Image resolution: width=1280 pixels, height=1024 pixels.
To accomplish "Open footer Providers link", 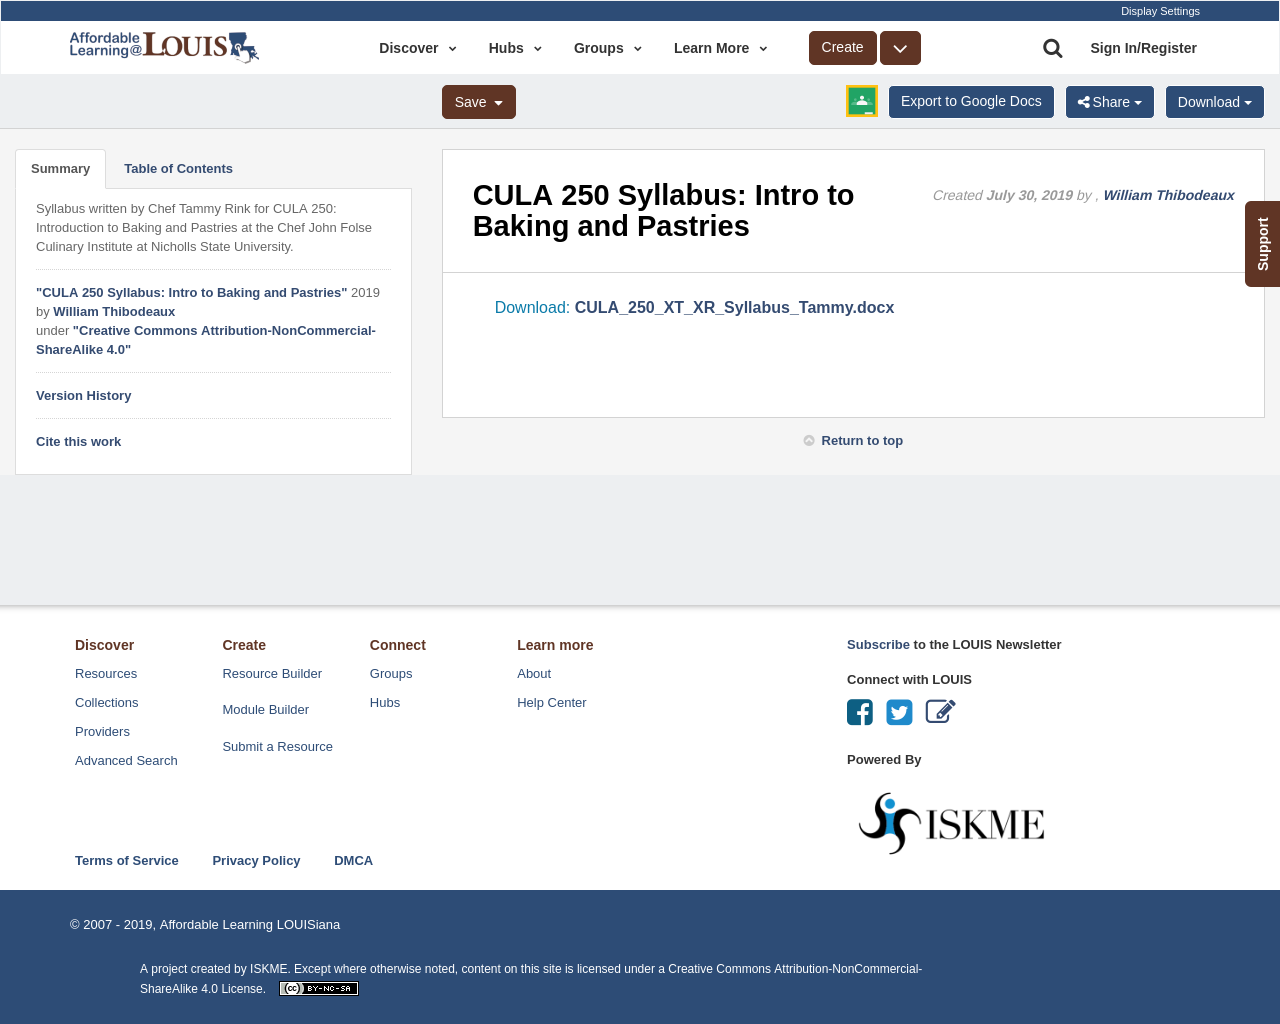I will 102,732.
